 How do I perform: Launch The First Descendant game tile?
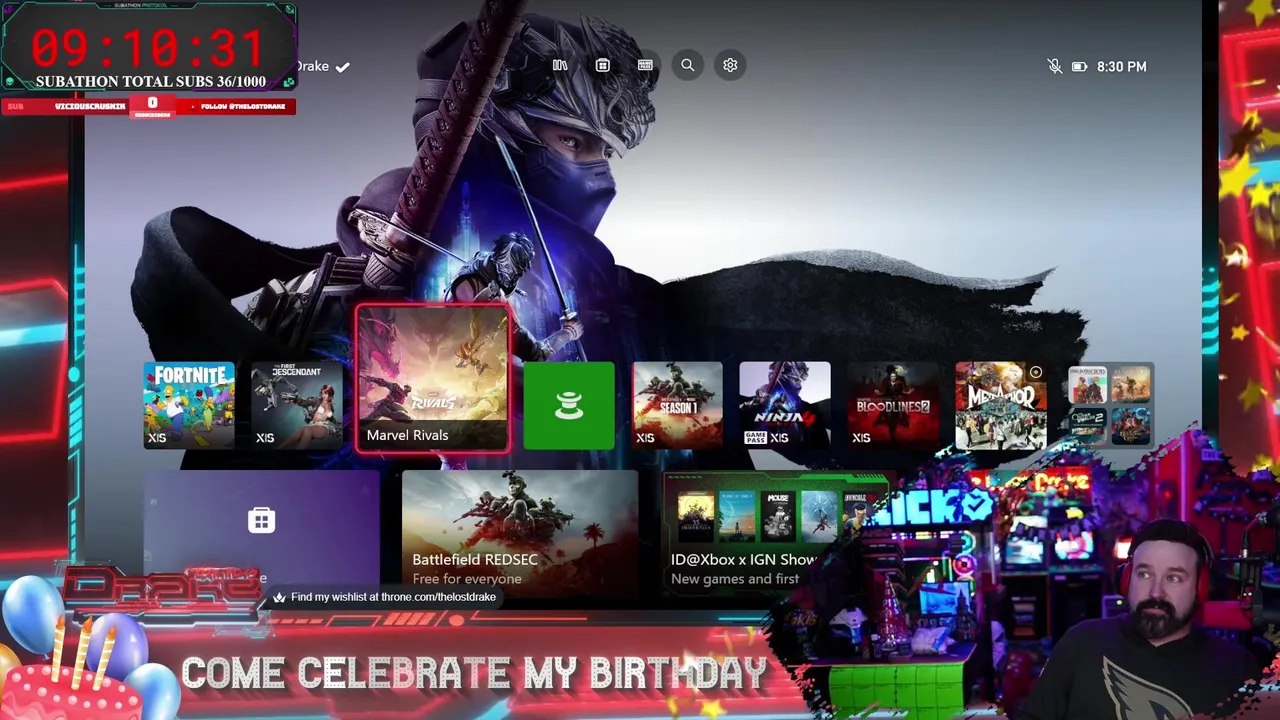tap(297, 405)
